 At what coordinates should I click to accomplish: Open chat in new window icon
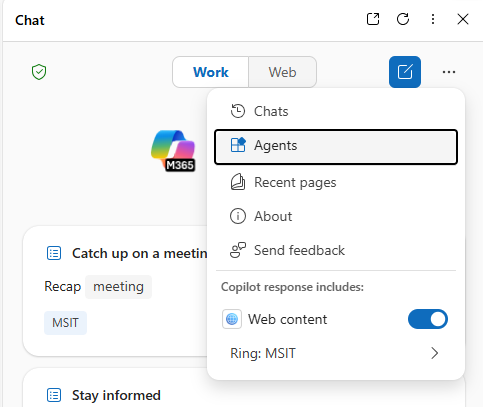coord(373,19)
